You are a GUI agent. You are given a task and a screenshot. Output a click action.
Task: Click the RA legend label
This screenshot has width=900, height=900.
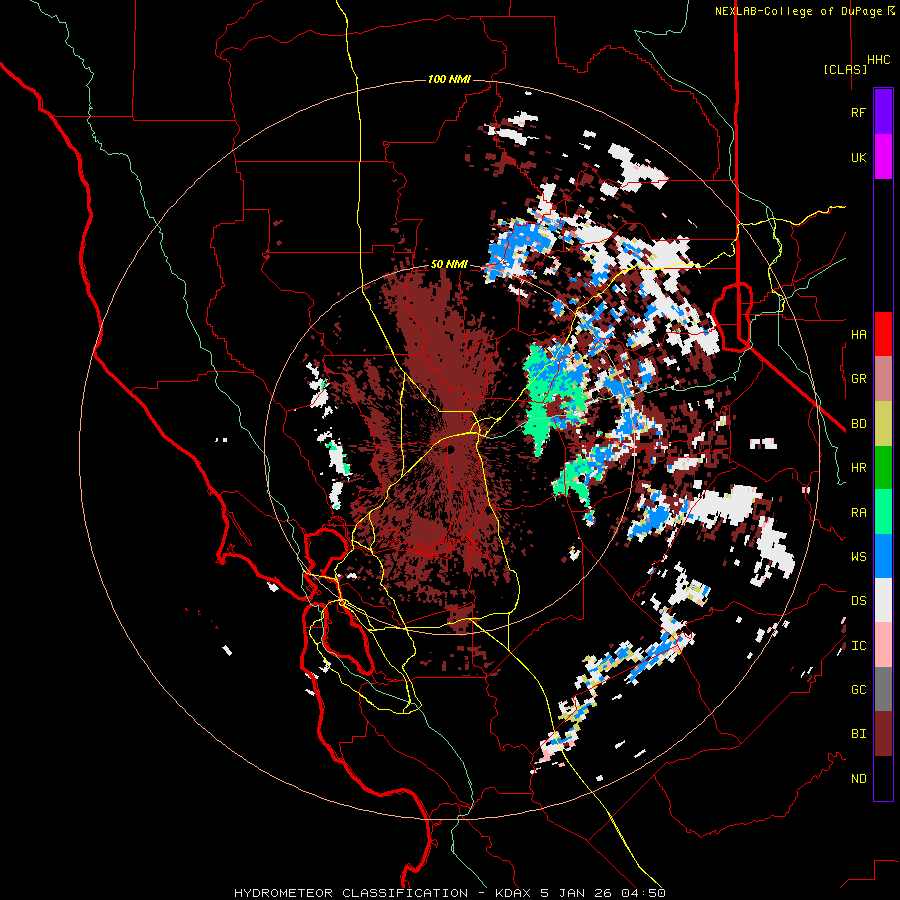858,513
